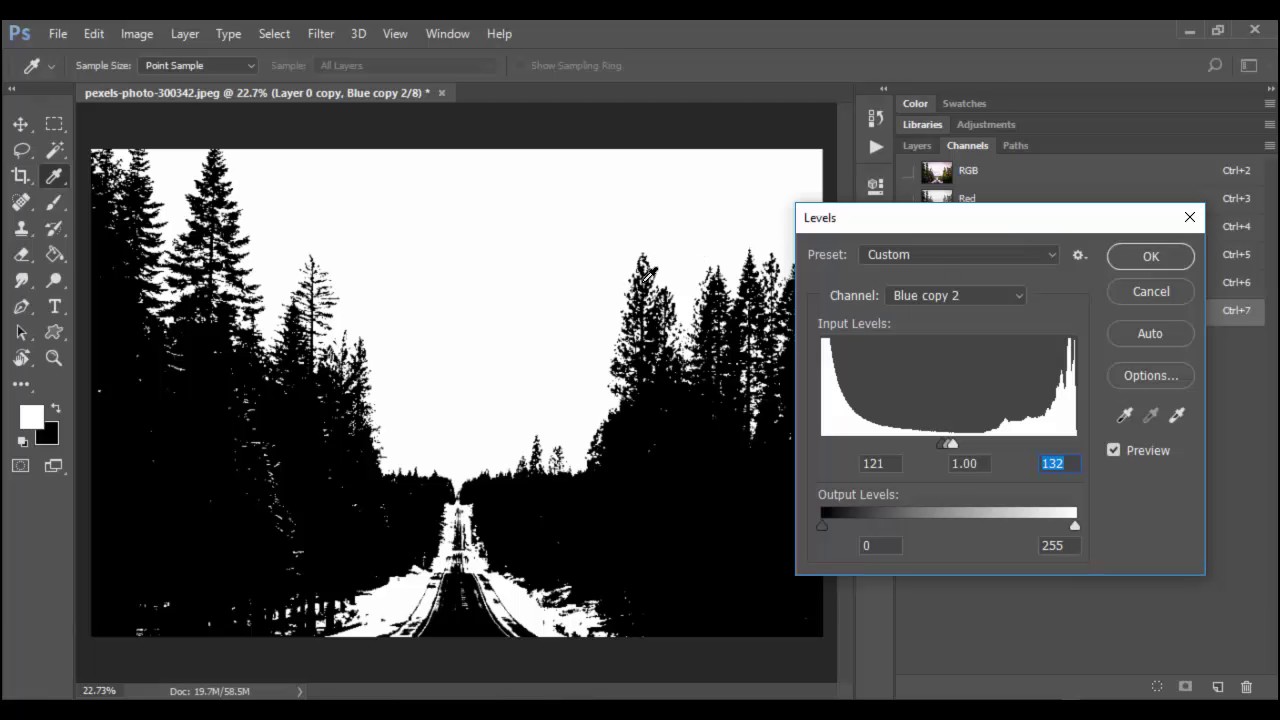1280x720 pixels.
Task: Switch to the Layers tab
Action: [917, 146]
